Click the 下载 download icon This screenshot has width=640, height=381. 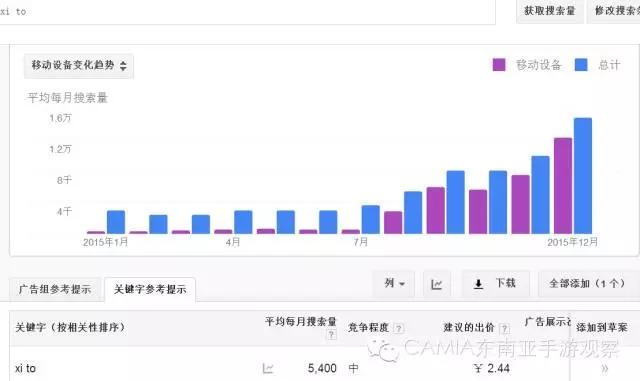[478, 284]
